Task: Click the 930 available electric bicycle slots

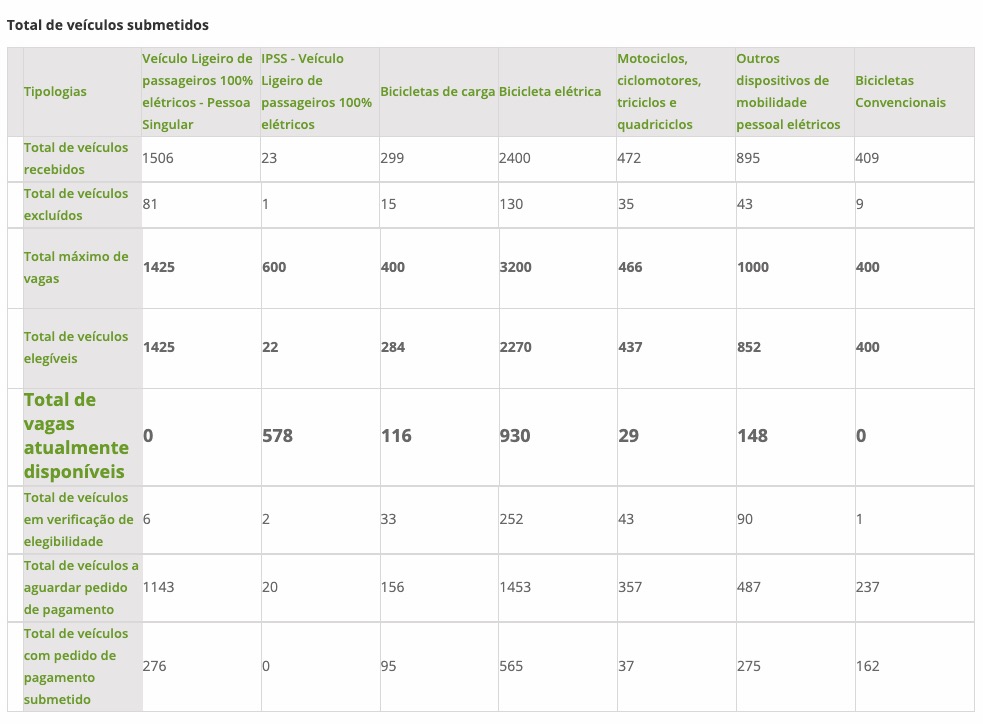Action: 515,436
